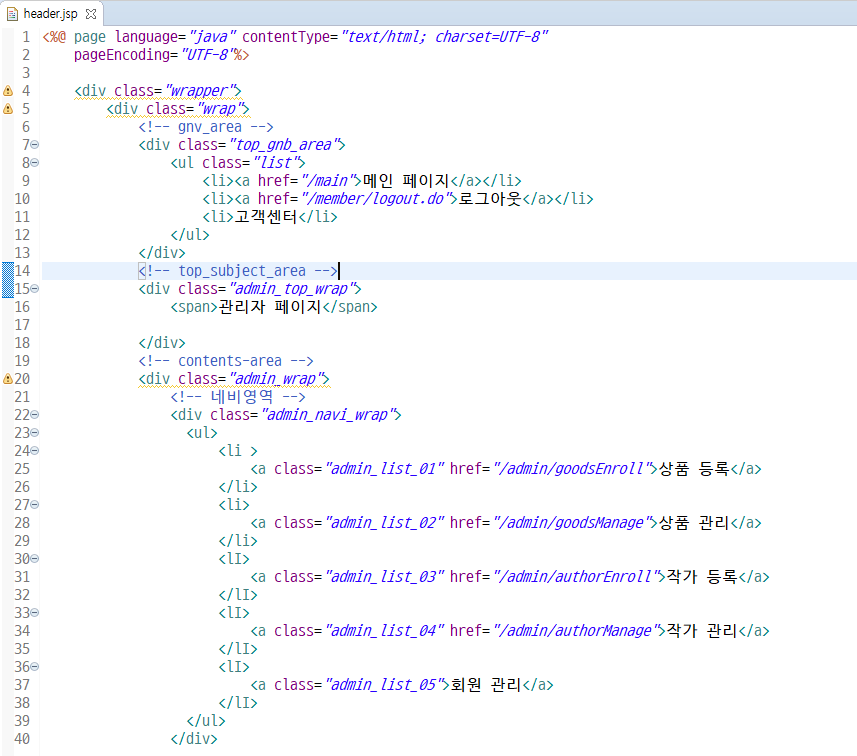
Task: Collapse the fold at line 8
Action: 35,163
